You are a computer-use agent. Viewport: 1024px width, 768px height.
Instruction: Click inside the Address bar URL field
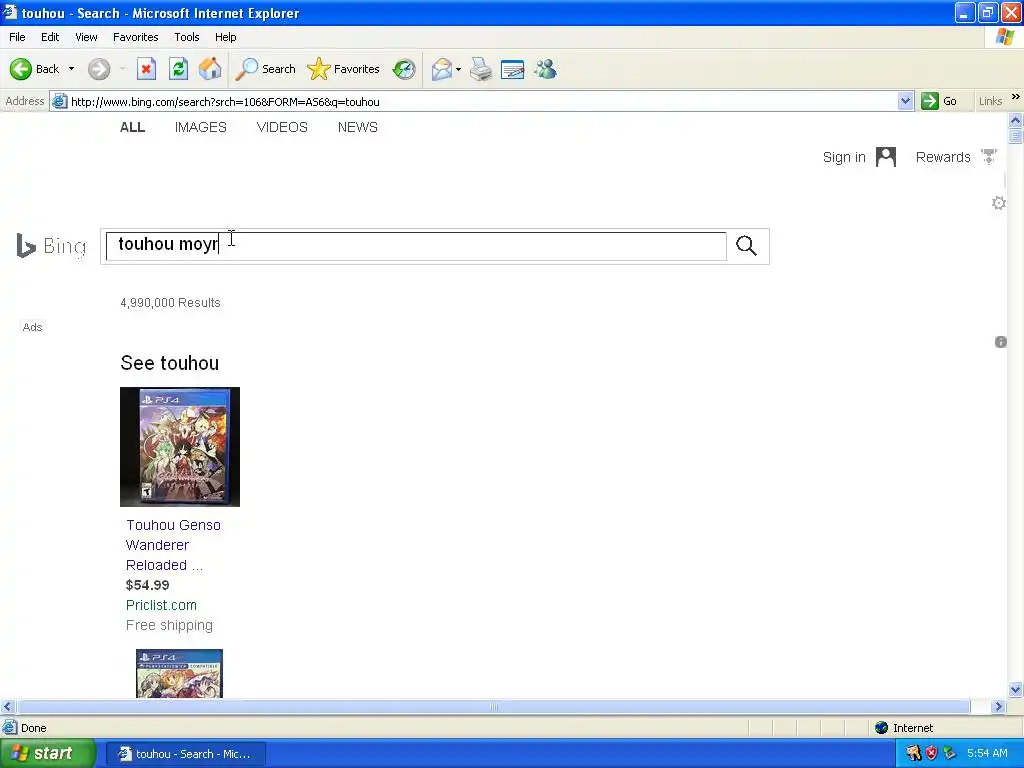483,102
